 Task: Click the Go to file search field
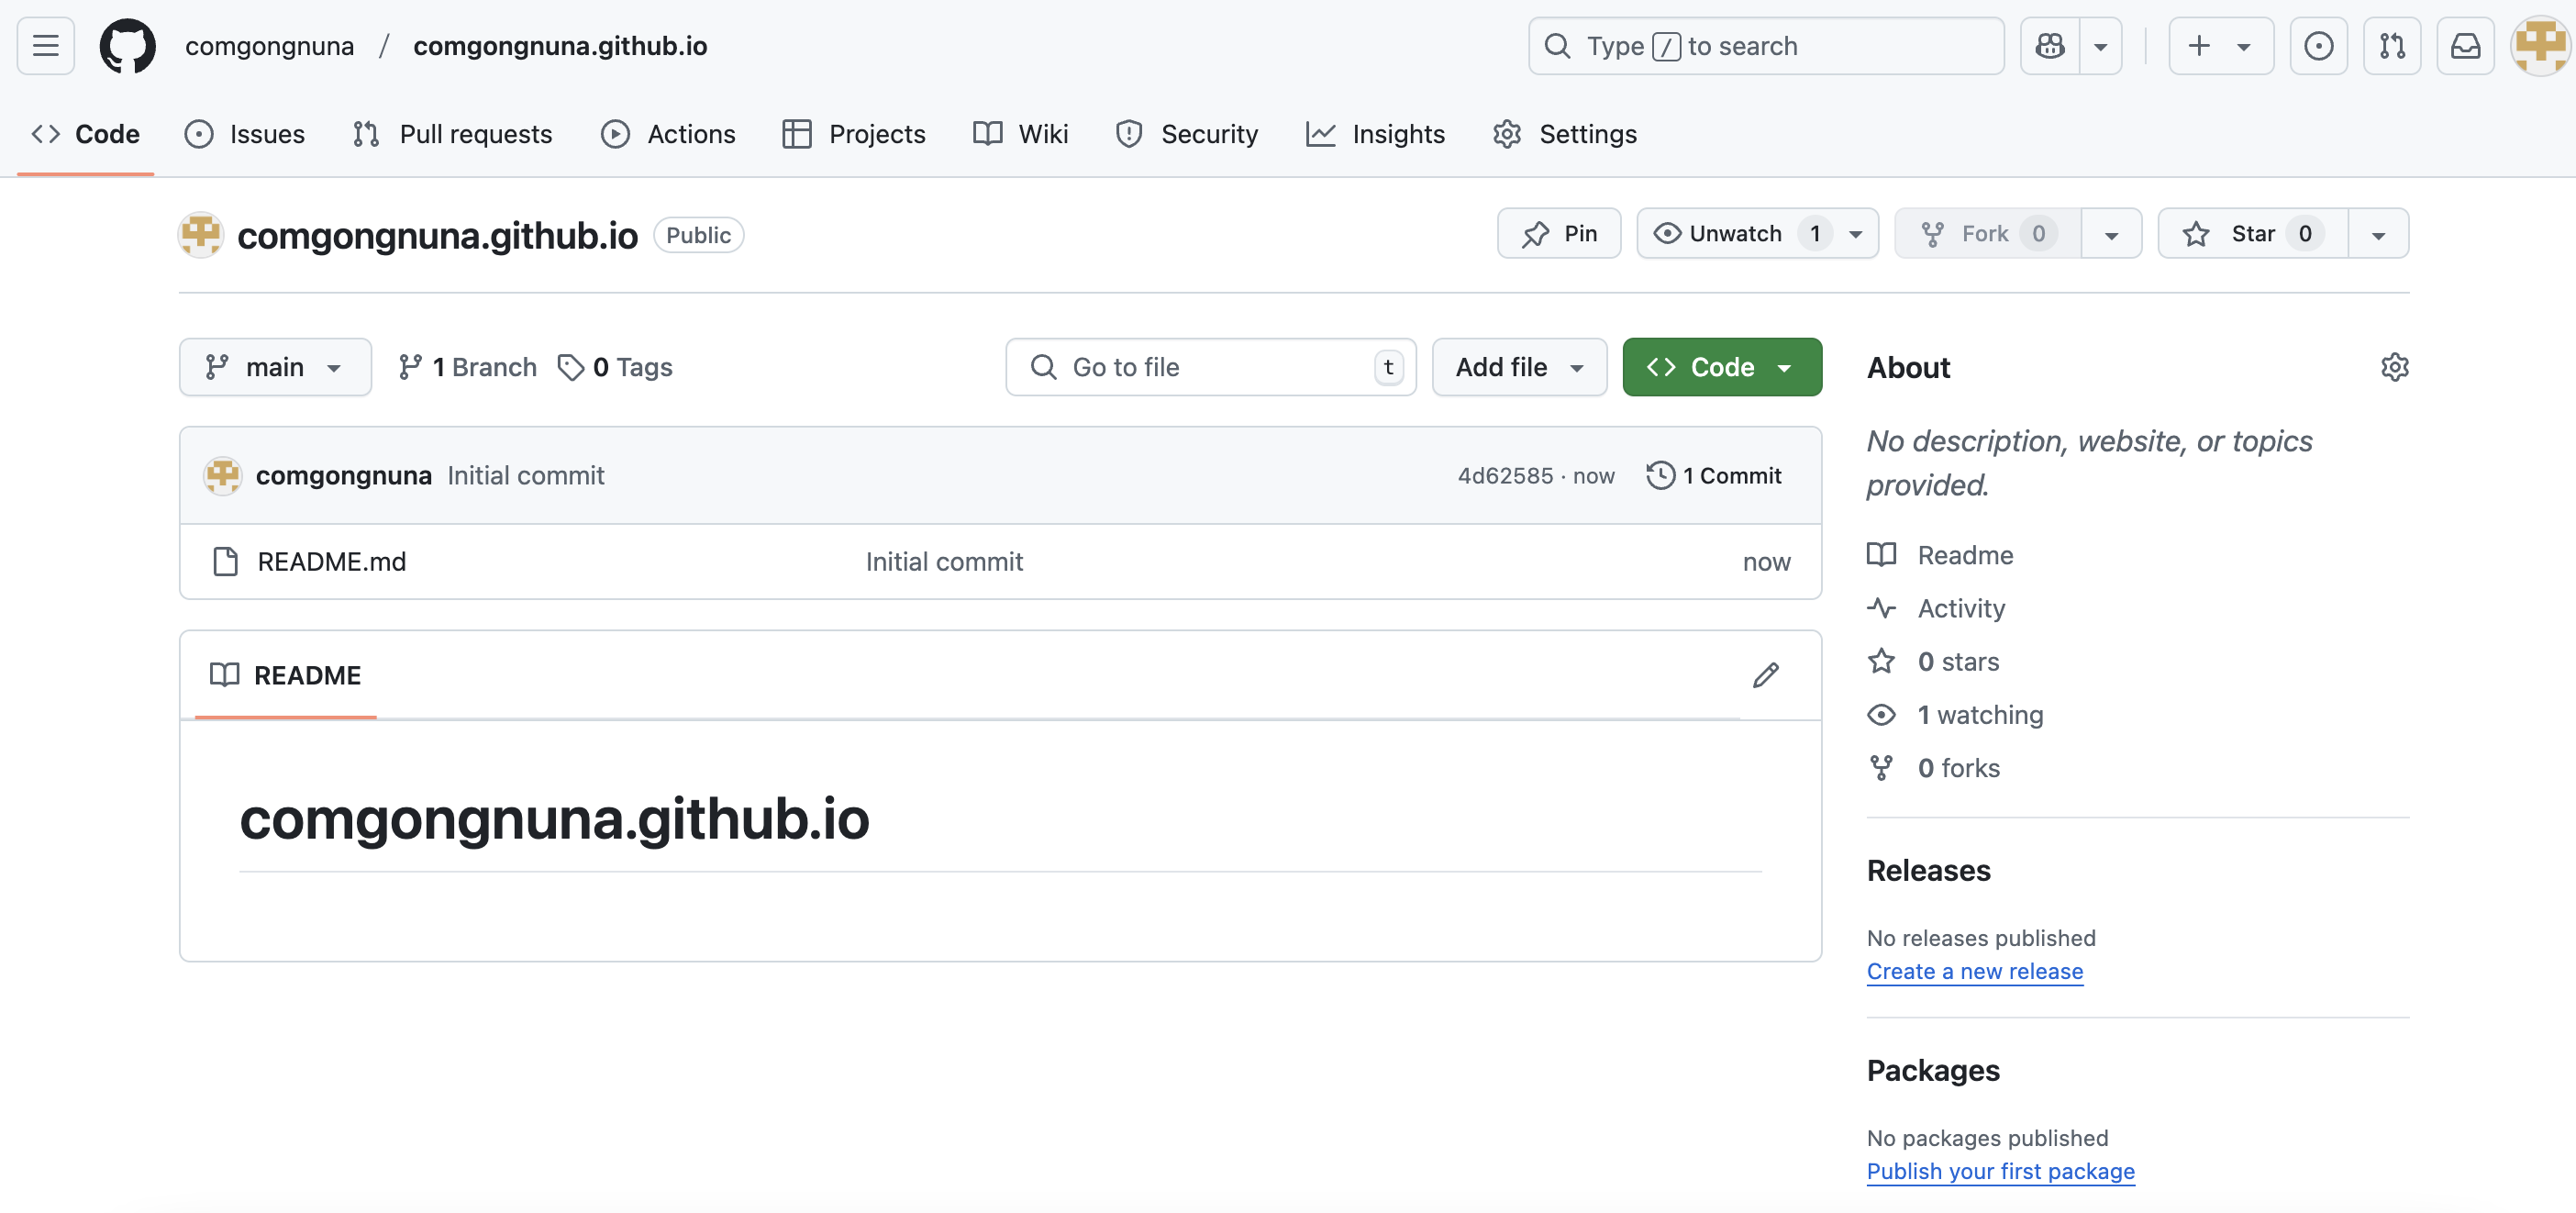tap(1210, 367)
